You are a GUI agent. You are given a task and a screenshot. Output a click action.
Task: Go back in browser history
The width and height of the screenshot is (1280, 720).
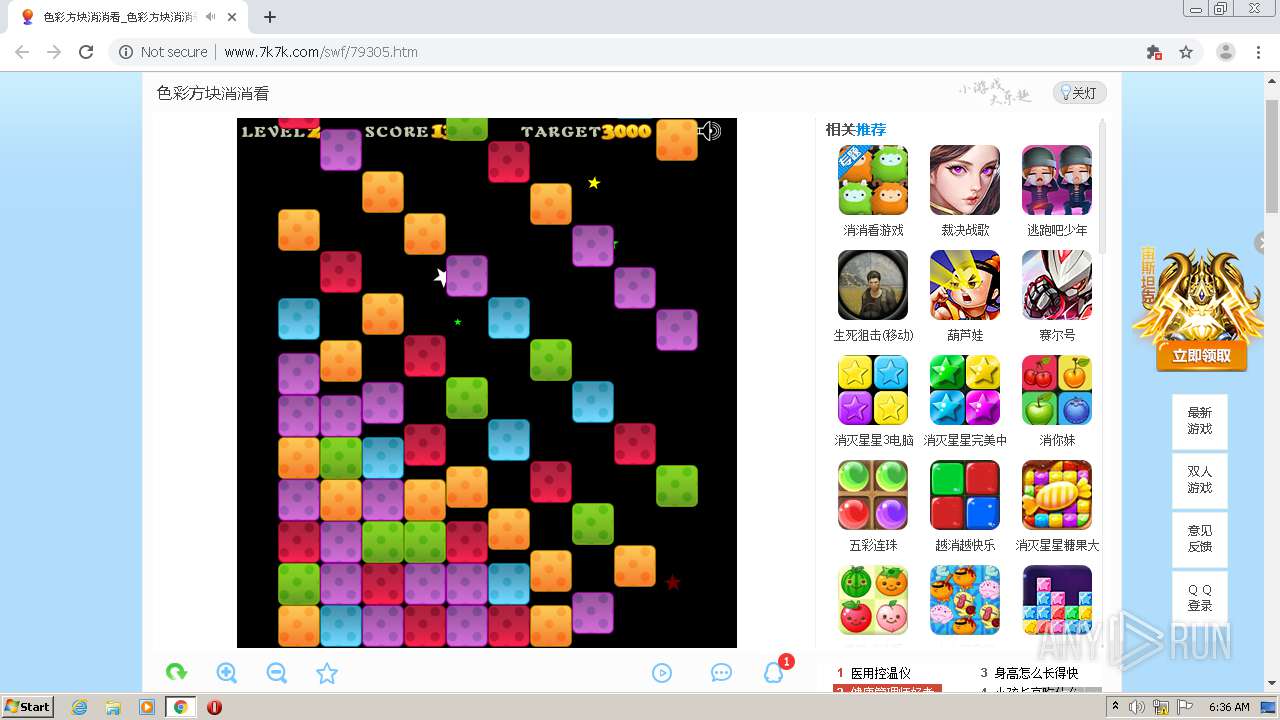[22, 52]
